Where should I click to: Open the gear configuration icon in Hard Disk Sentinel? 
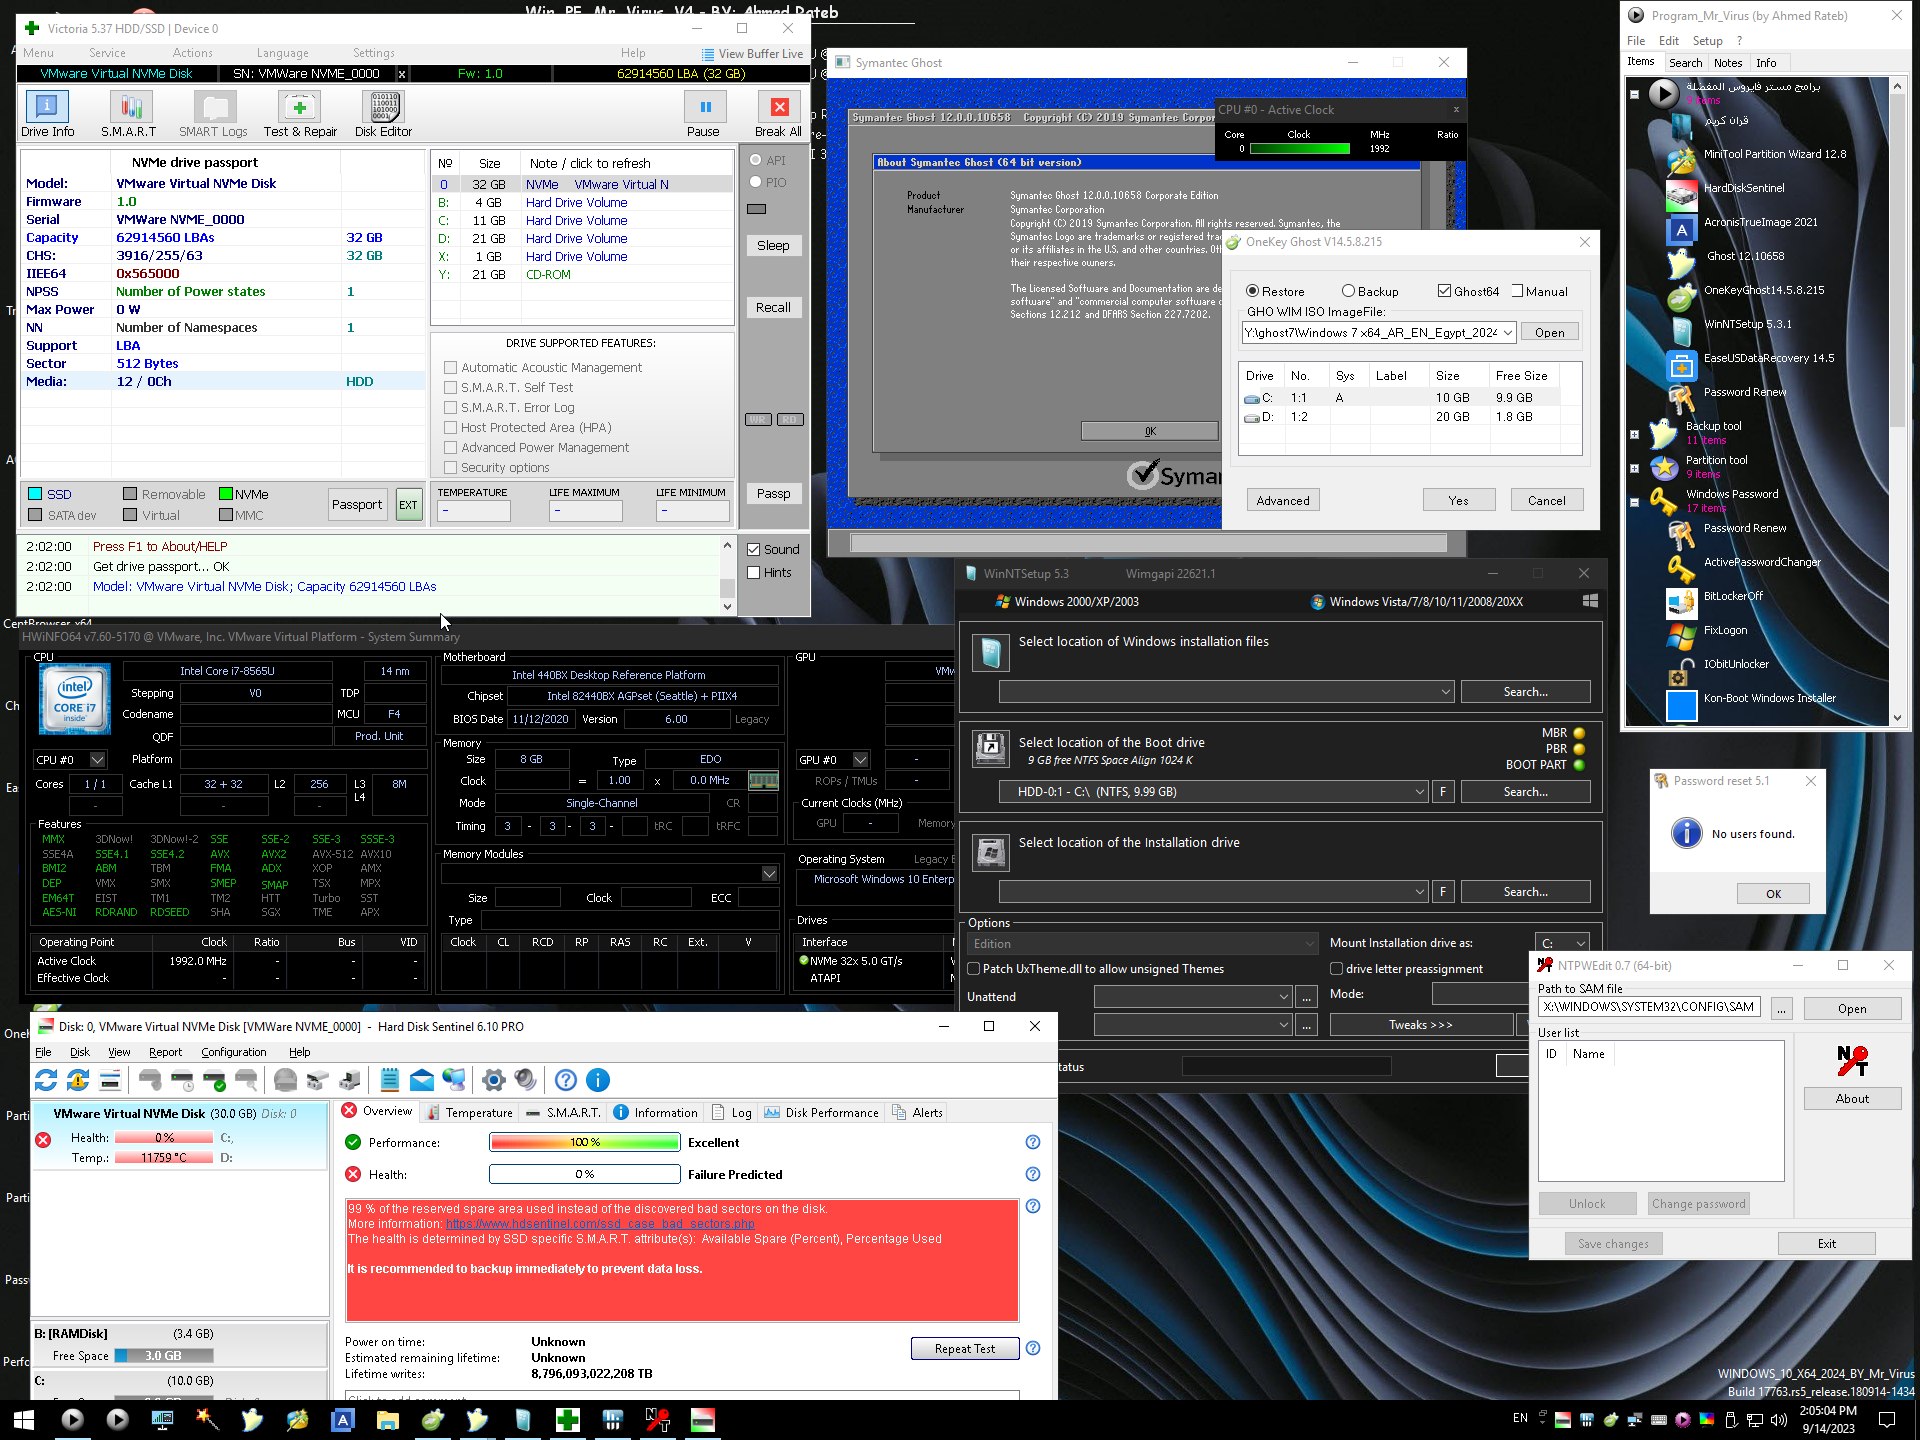[493, 1080]
